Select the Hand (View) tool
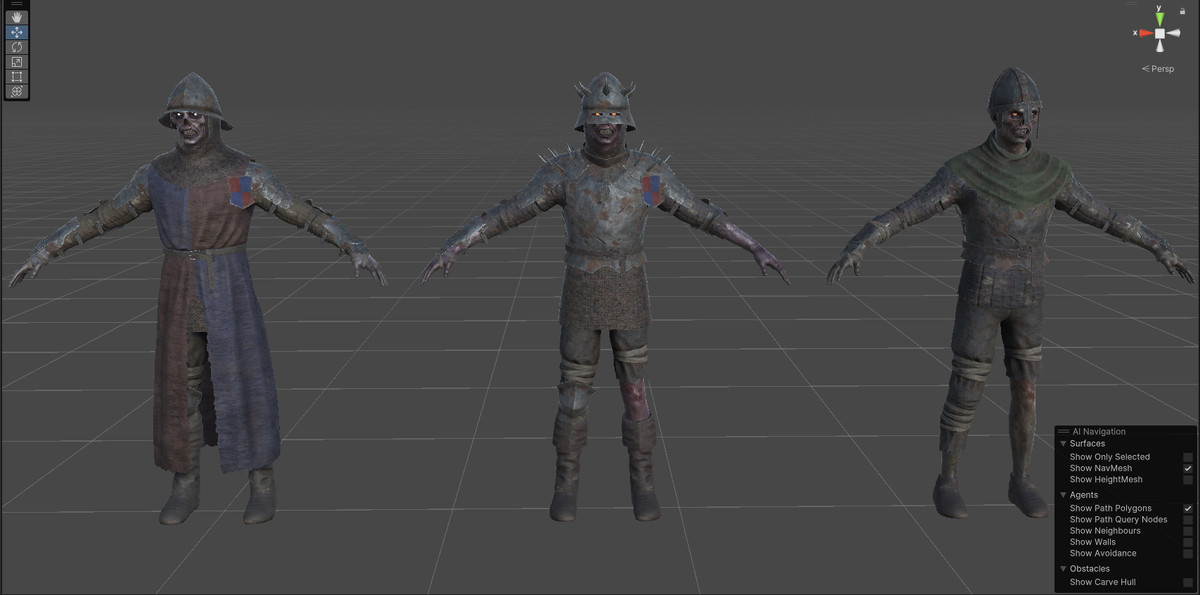 click(17, 18)
